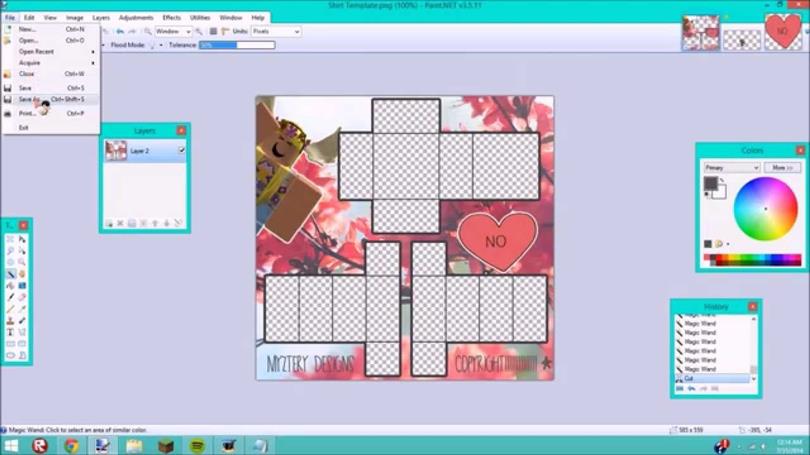Open the Layers menu
The height and width of the screenshot is (455, 810).
(101, 18)
